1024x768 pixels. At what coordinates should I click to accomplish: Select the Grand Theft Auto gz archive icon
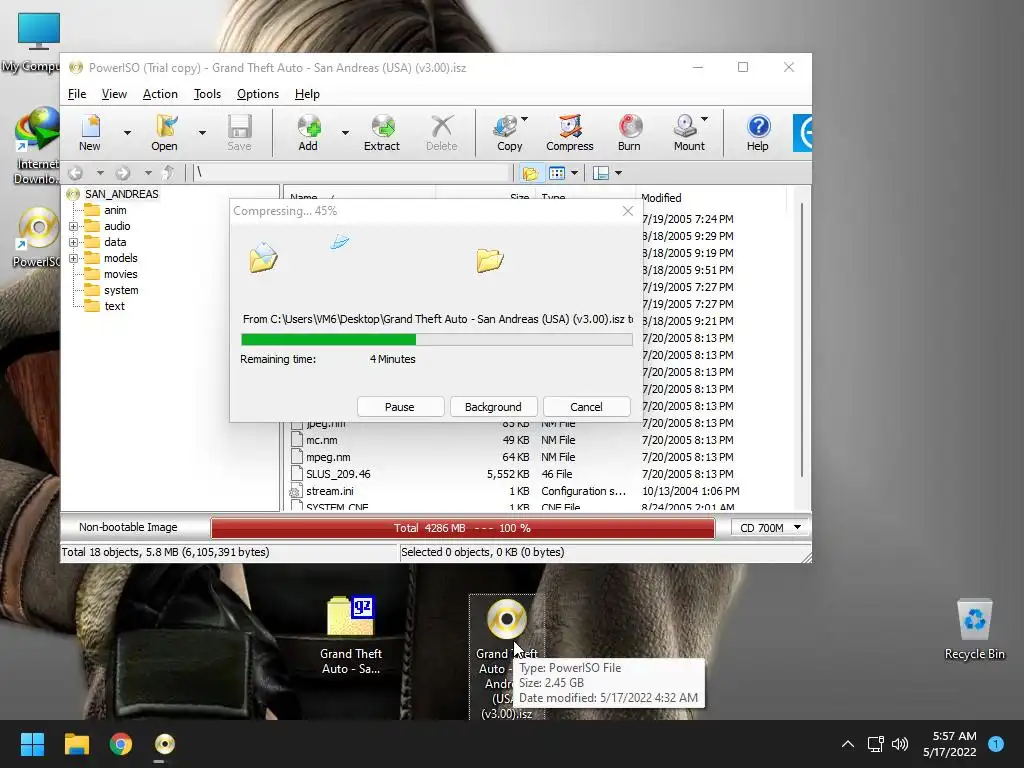(351, 634)
